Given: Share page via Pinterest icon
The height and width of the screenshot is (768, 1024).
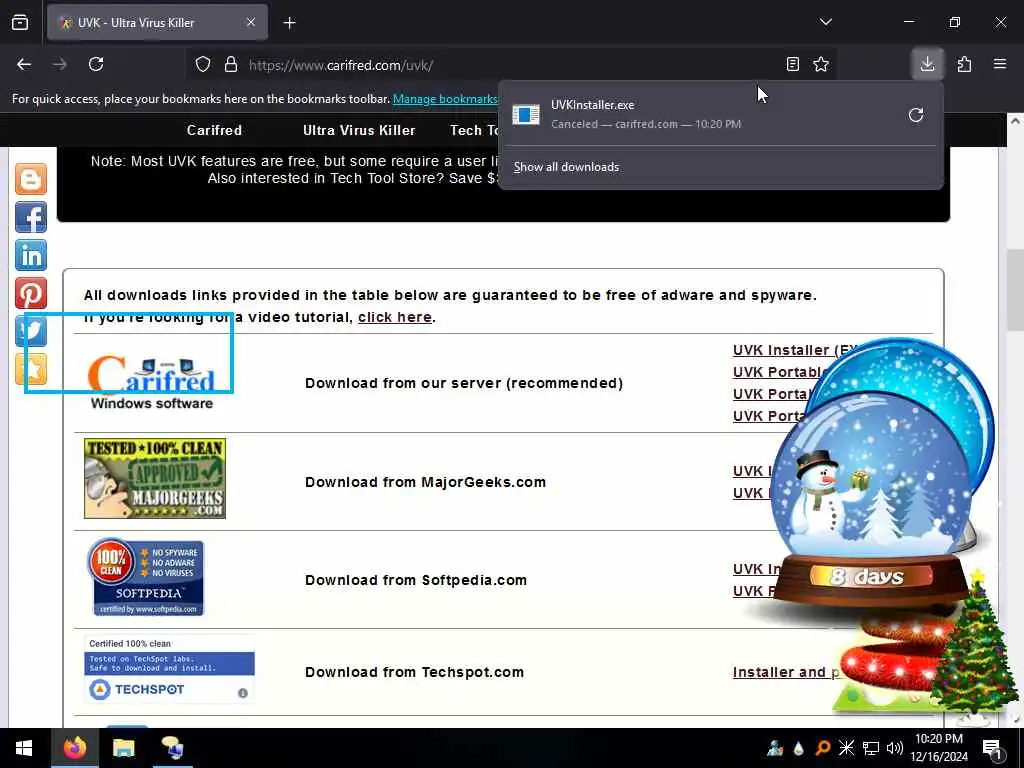Looking at the screenshot, I should (31, 293).
